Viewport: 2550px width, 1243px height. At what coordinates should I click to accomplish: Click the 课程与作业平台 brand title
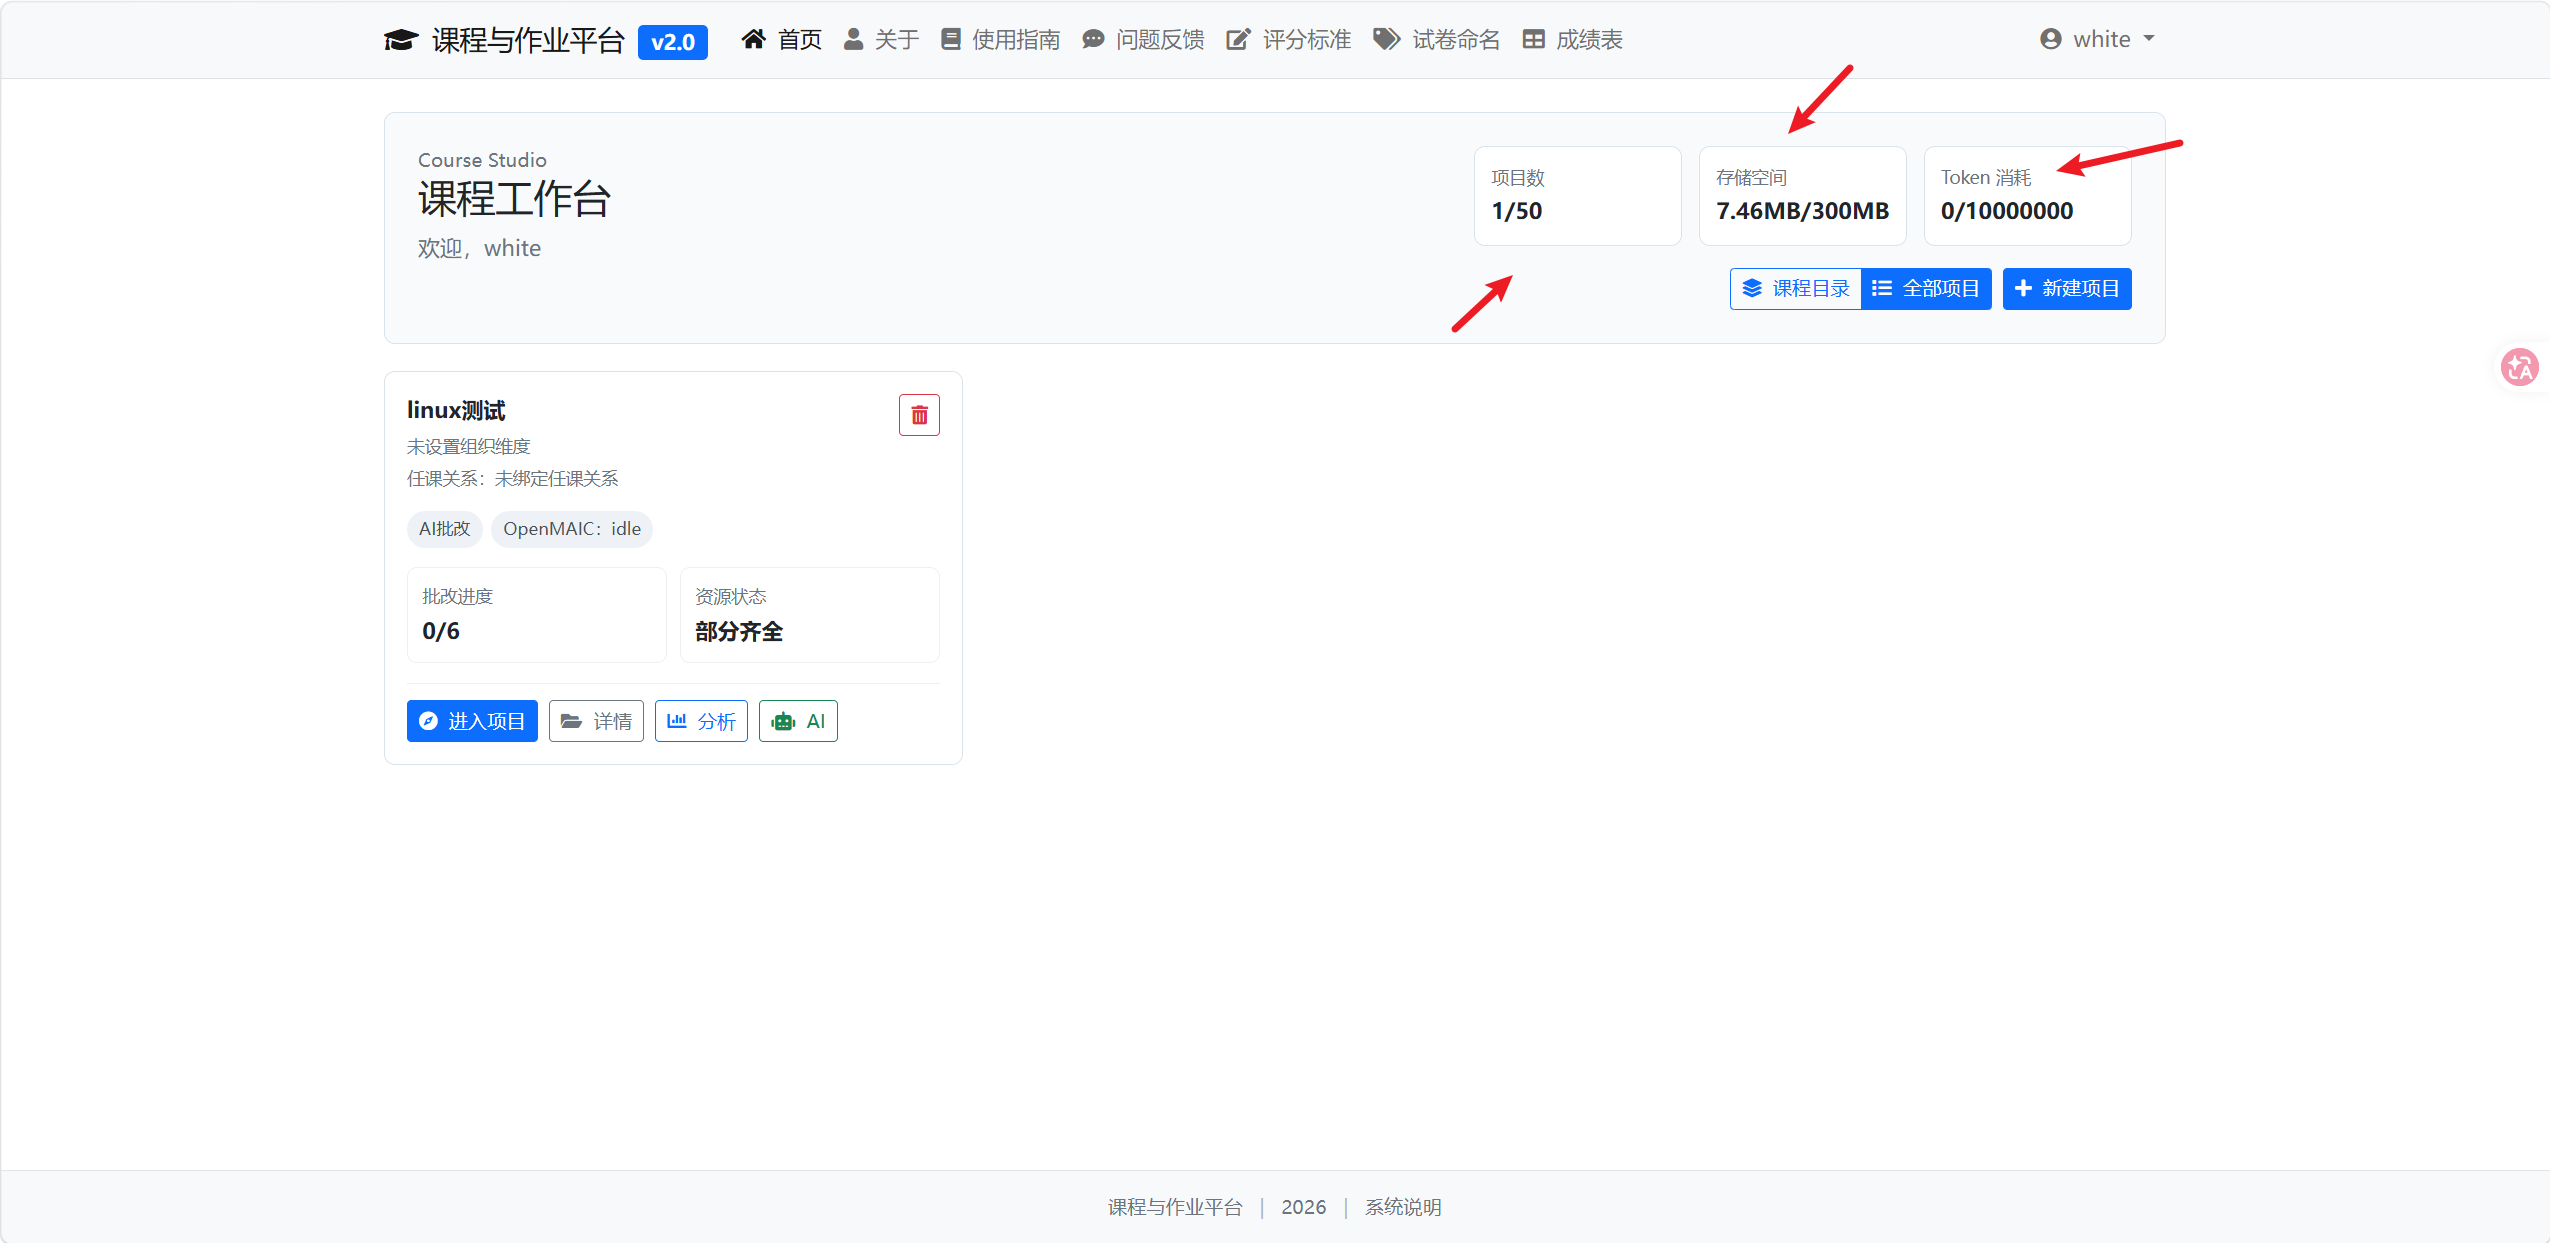pyautogui.click(x=528, y=41)
